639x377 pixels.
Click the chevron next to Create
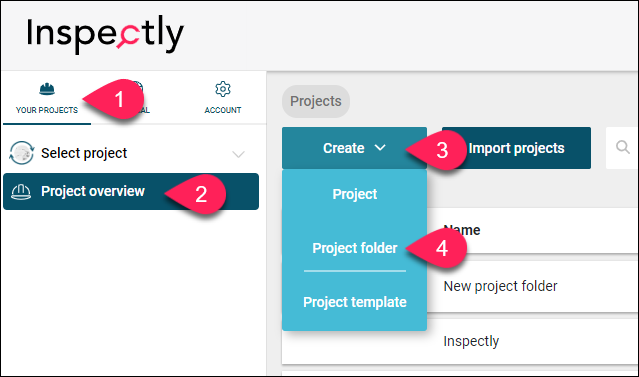380,148
